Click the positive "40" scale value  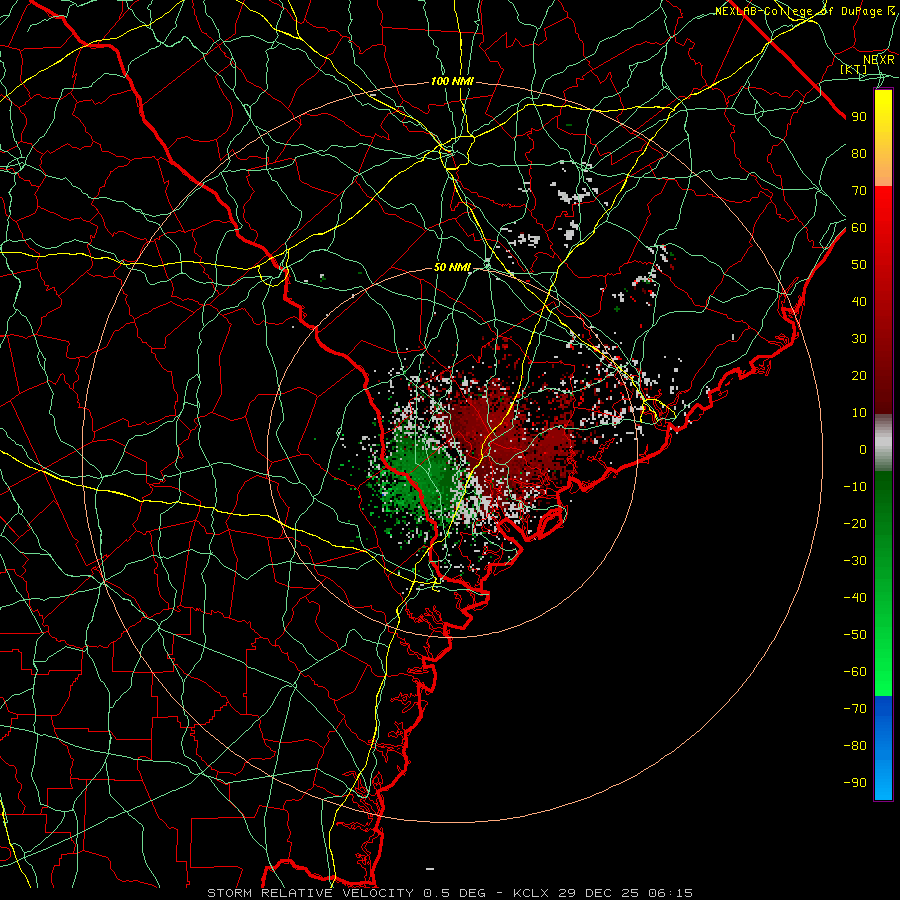point(859,302)
